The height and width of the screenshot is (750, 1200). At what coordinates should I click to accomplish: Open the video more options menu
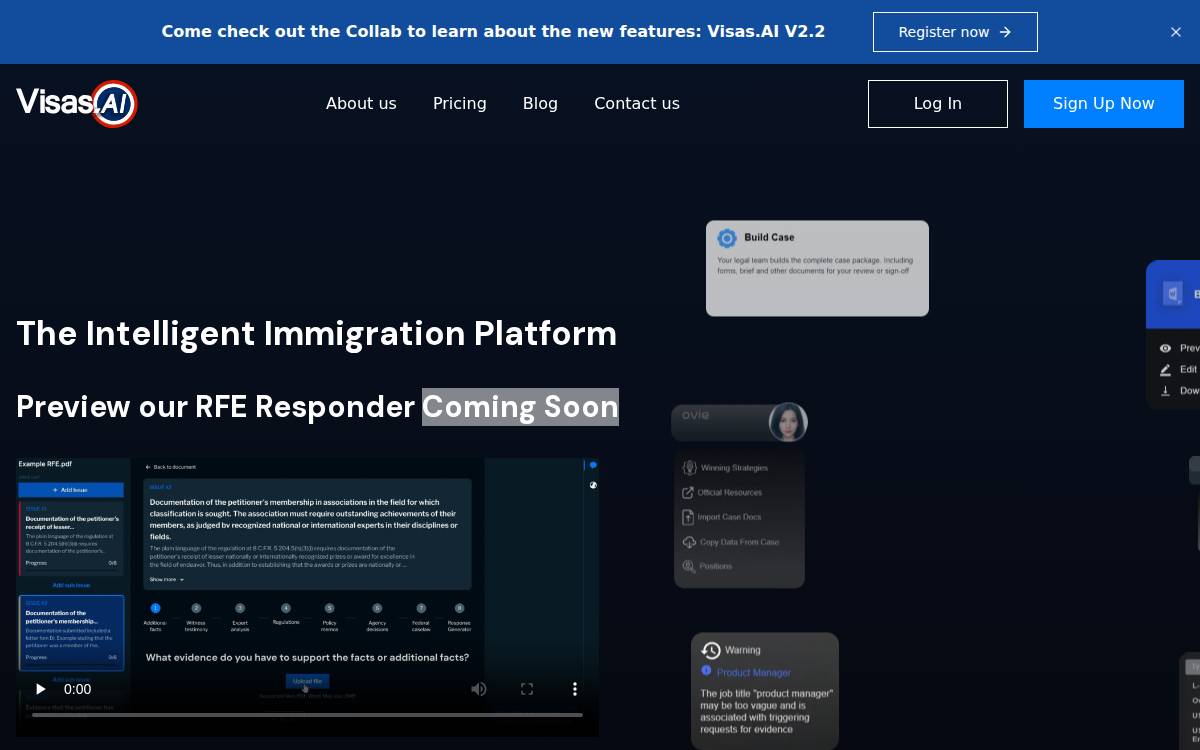pyautogui.click(x=575, y=689)
